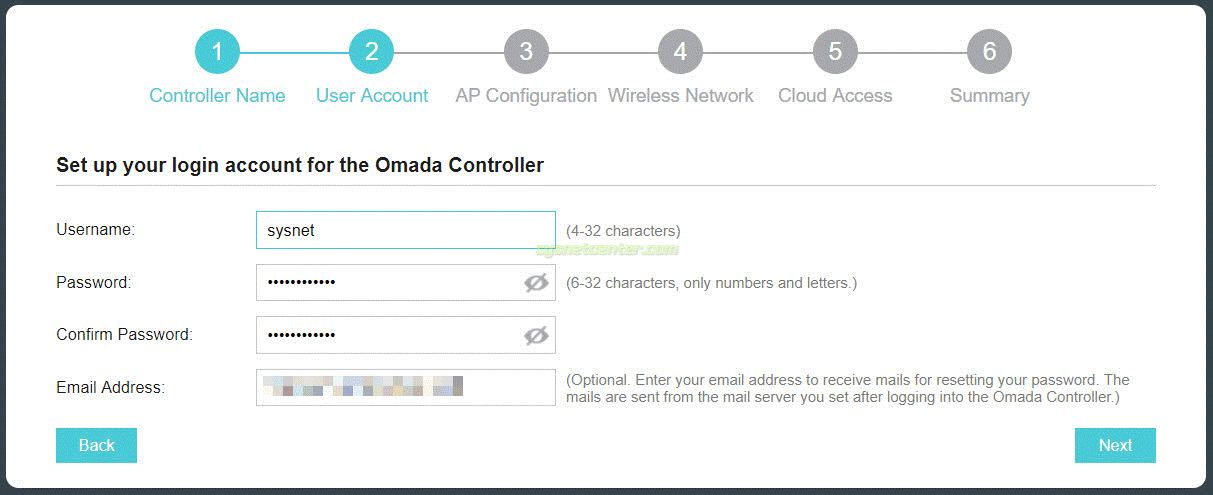Click step 4 circle for Wireless Network
The image size is (1213, 495).
point(681,51)
